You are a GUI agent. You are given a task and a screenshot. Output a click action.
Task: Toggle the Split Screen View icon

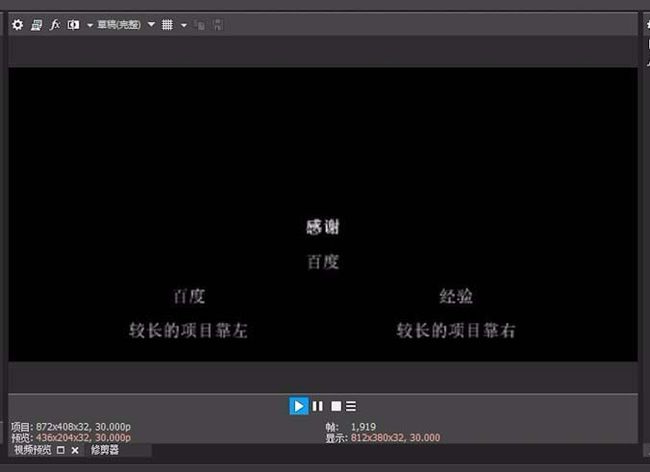pyautogui.click(x=73, y=25)
